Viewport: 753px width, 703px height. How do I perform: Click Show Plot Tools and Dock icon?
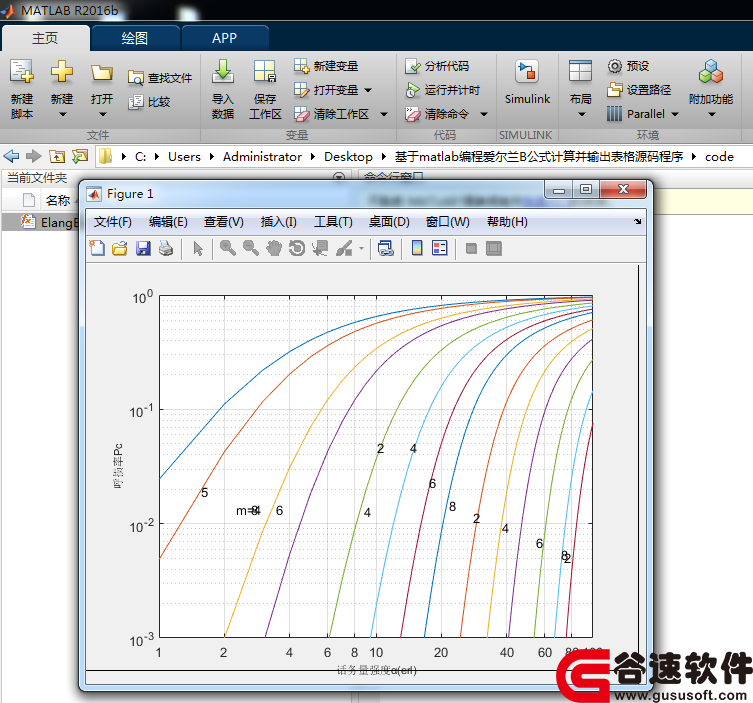point(494,248)
